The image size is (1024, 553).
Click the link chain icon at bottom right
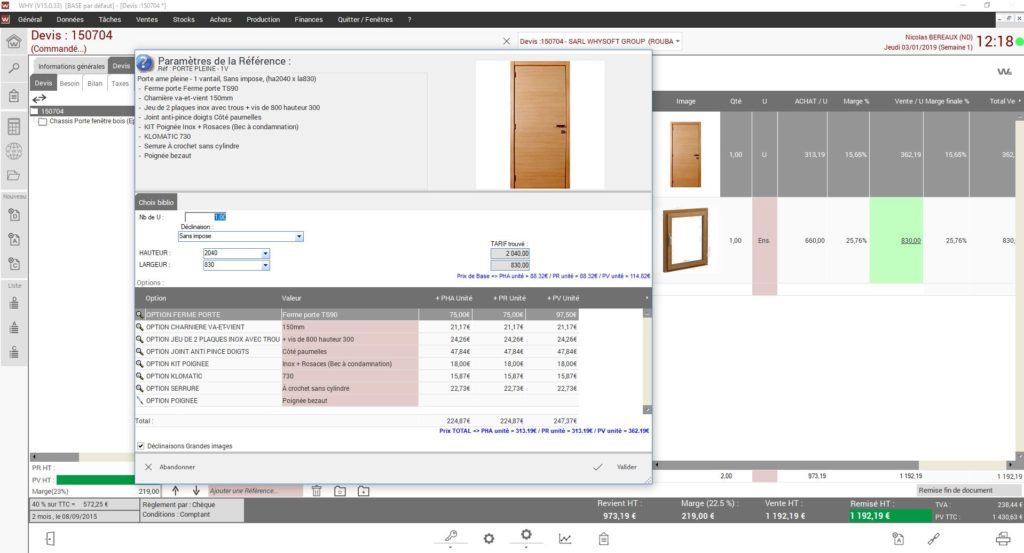click(934, 539)
